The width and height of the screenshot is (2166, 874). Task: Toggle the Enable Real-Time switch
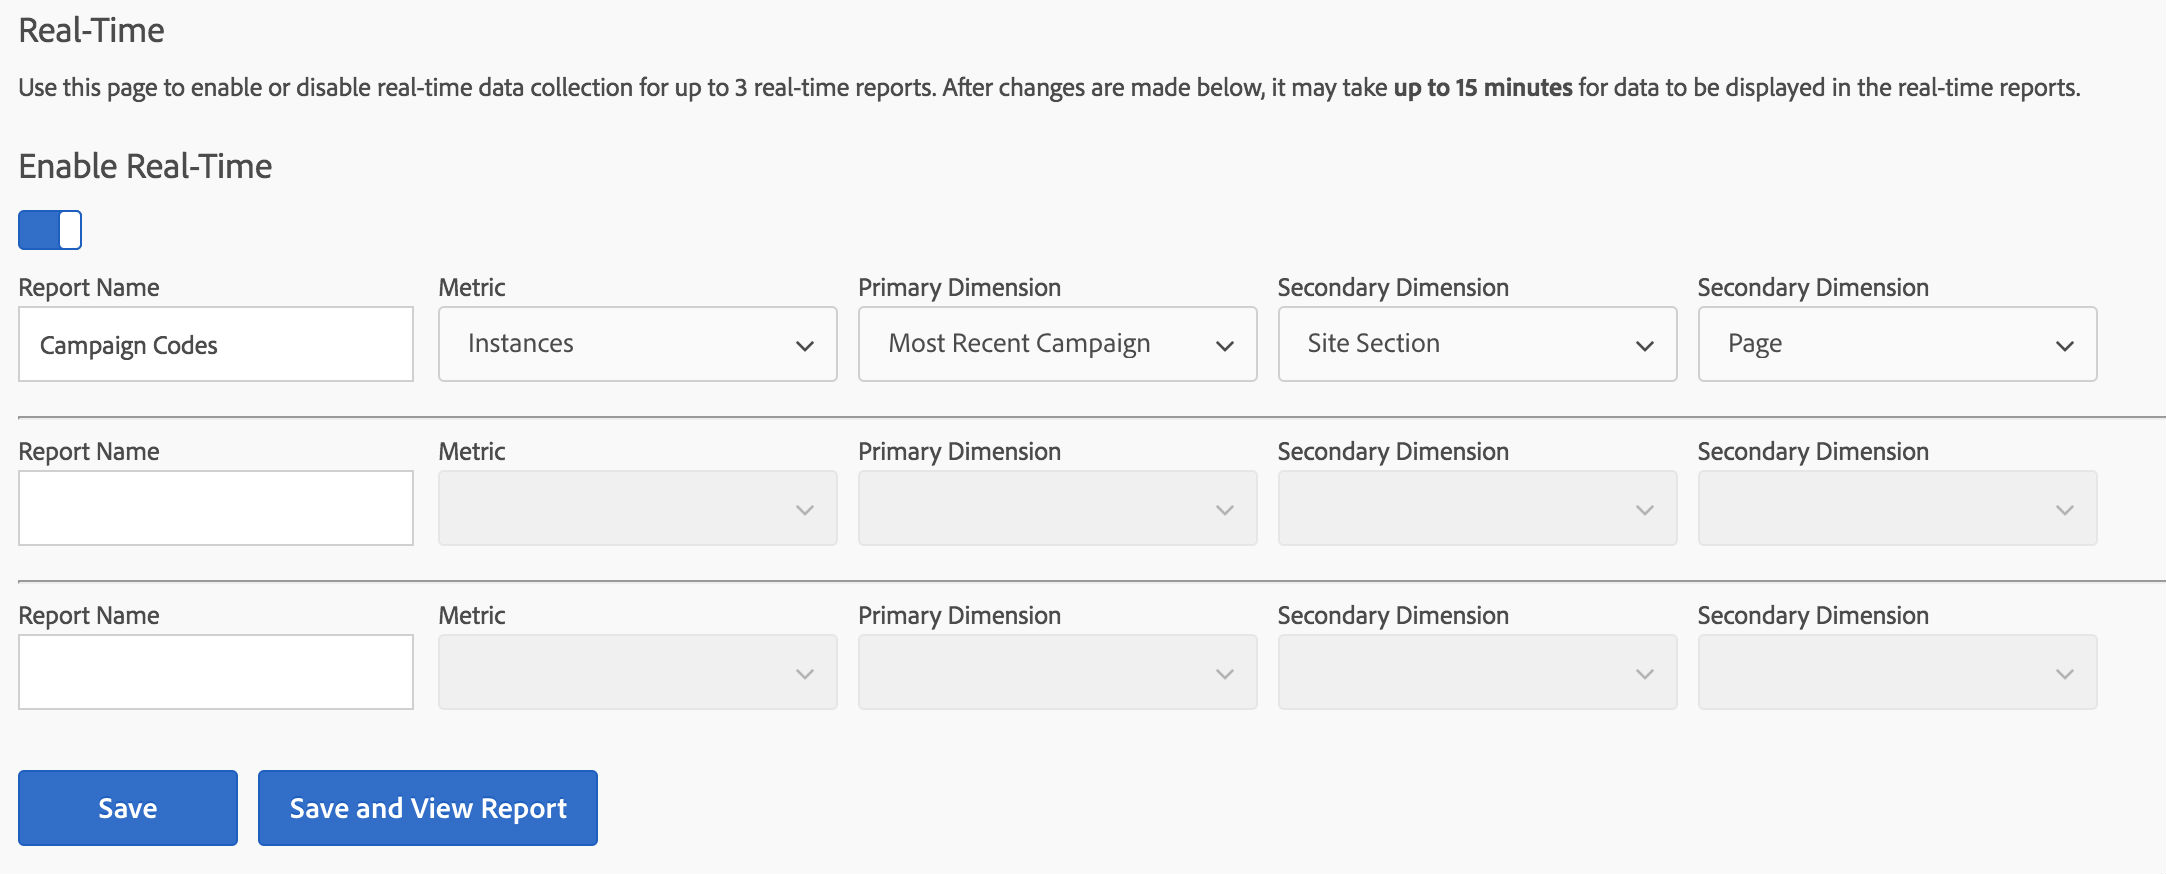[50, 230]
